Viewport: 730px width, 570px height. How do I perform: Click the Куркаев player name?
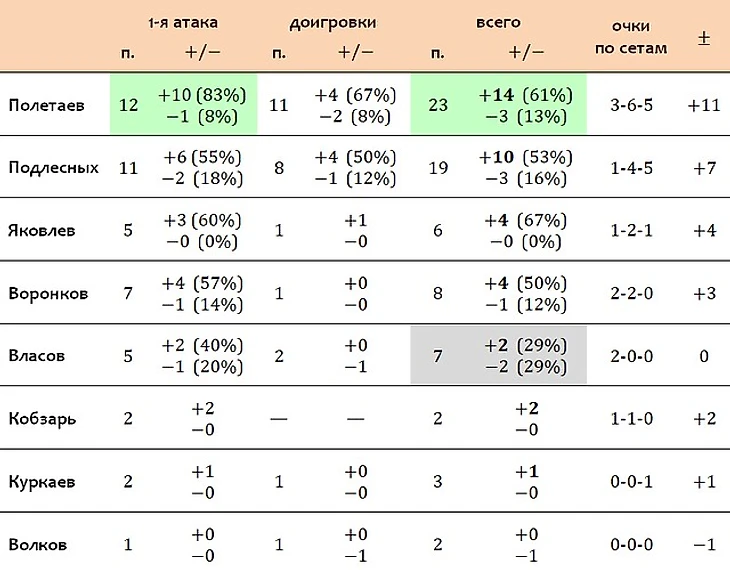tap(41, 482)
